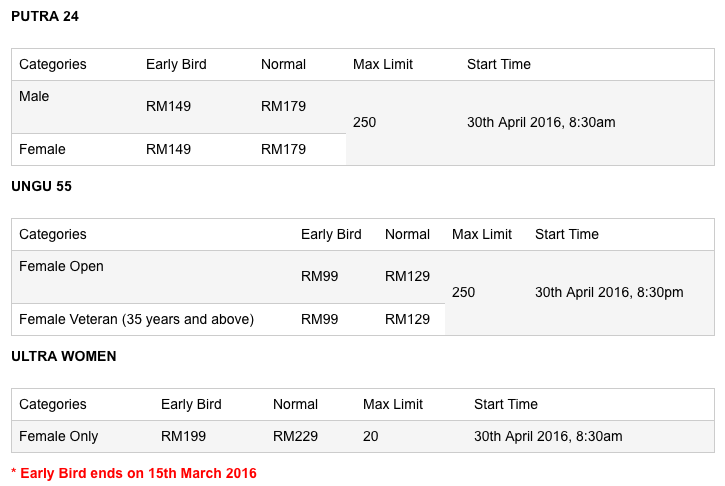The image size is (725, 486).
Task: Click the Female row in PUTRA 24 table
Action: pyautogui.click(x=179, y=149)
